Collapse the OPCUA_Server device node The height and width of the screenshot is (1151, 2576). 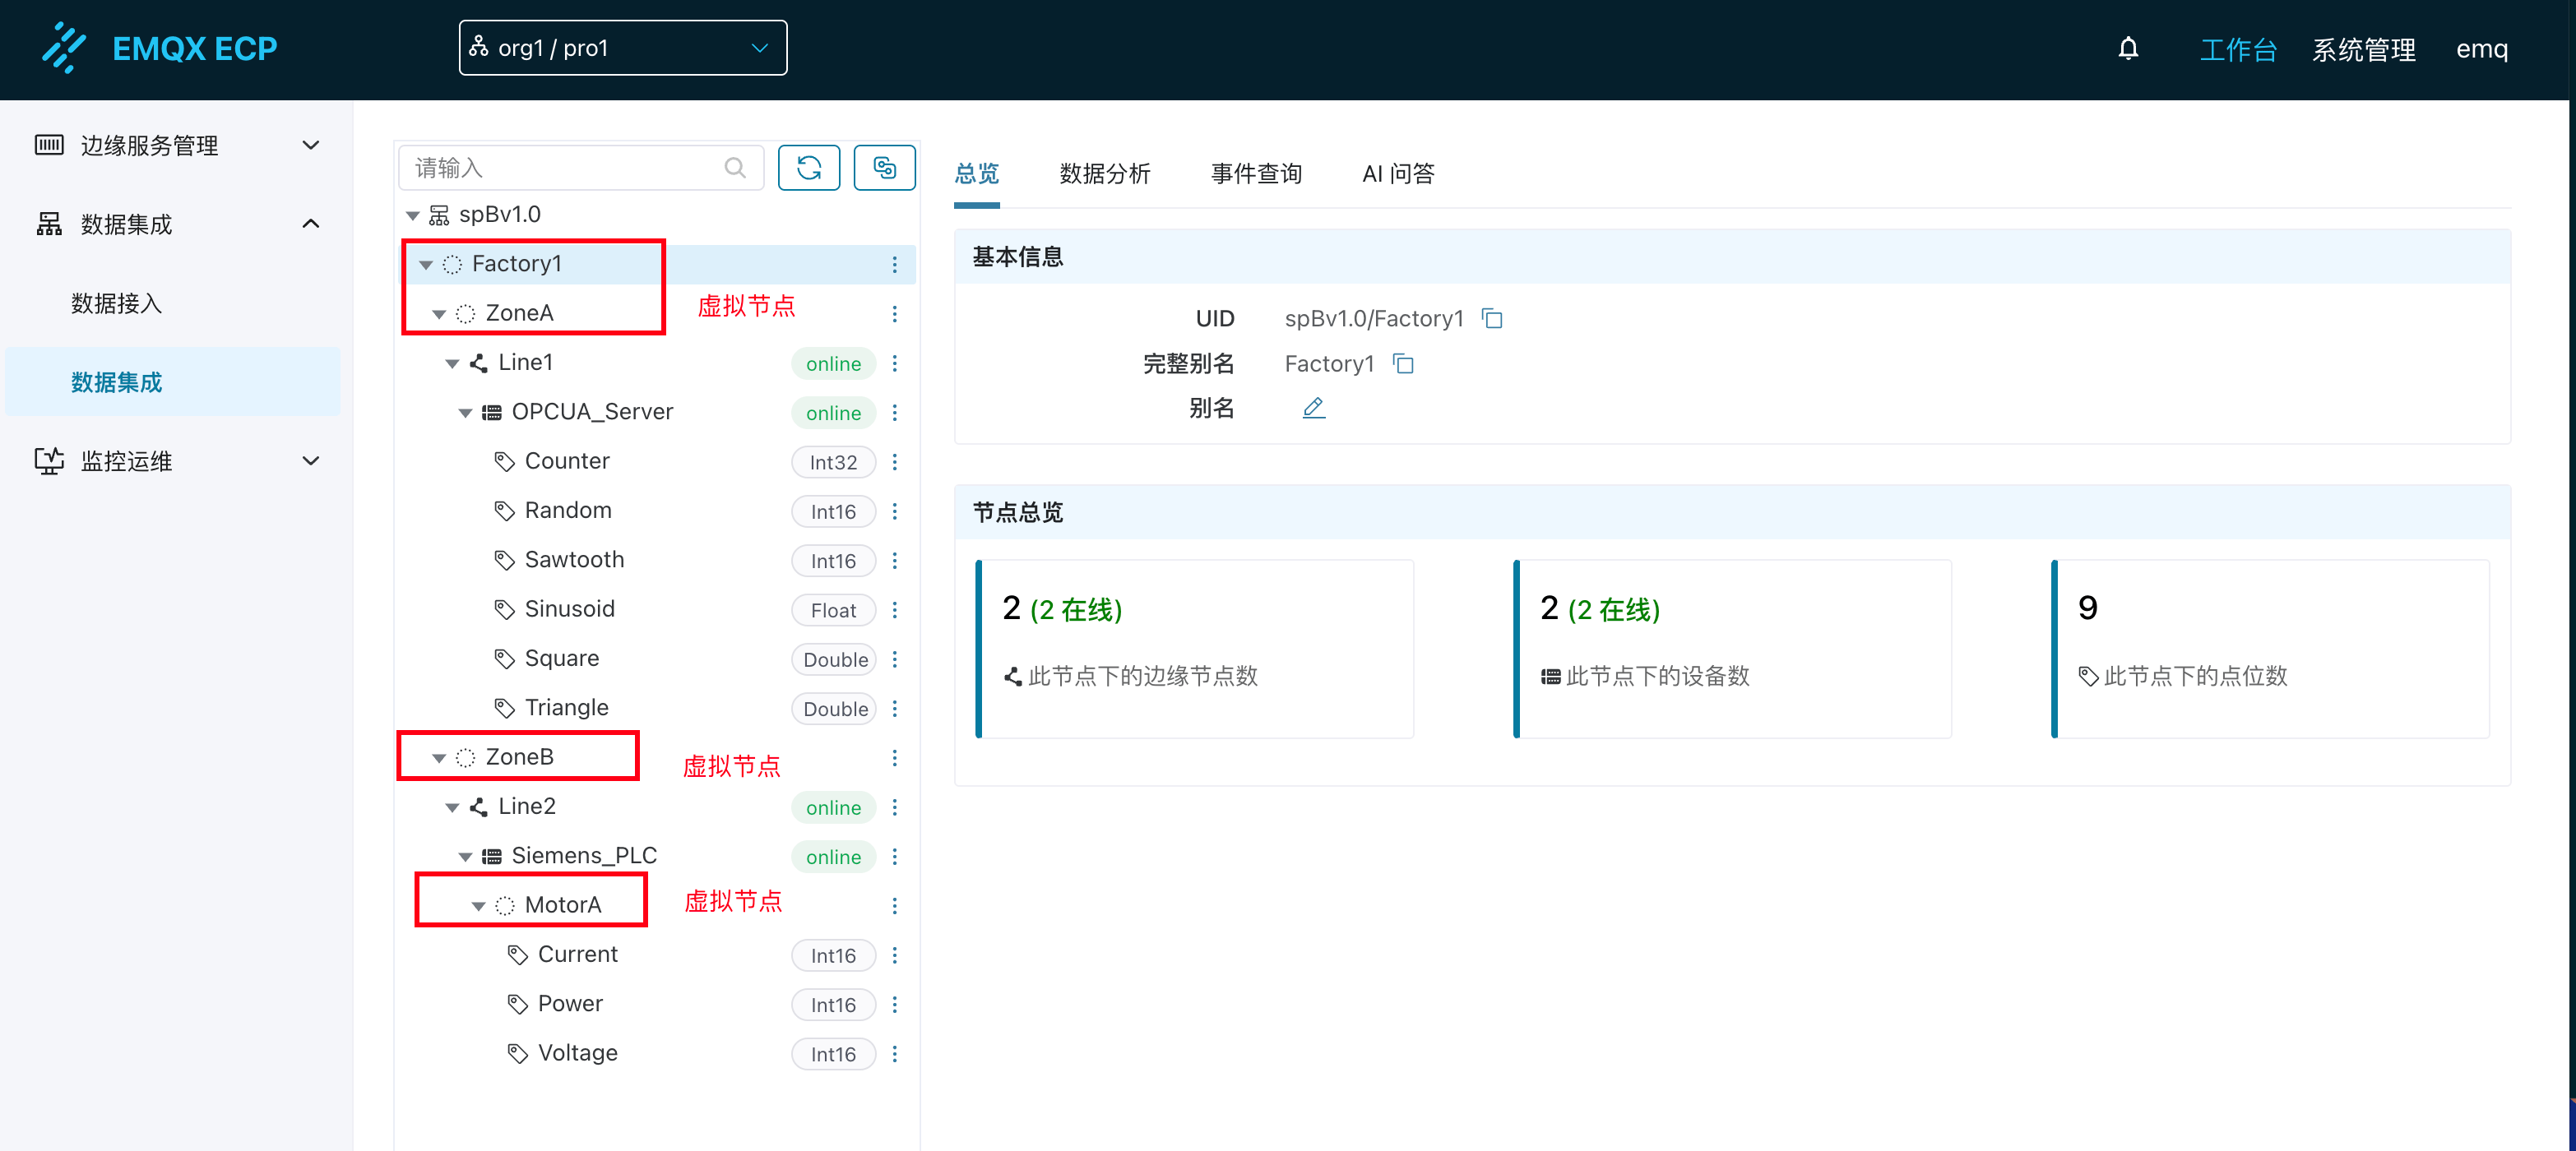point(465,413)
